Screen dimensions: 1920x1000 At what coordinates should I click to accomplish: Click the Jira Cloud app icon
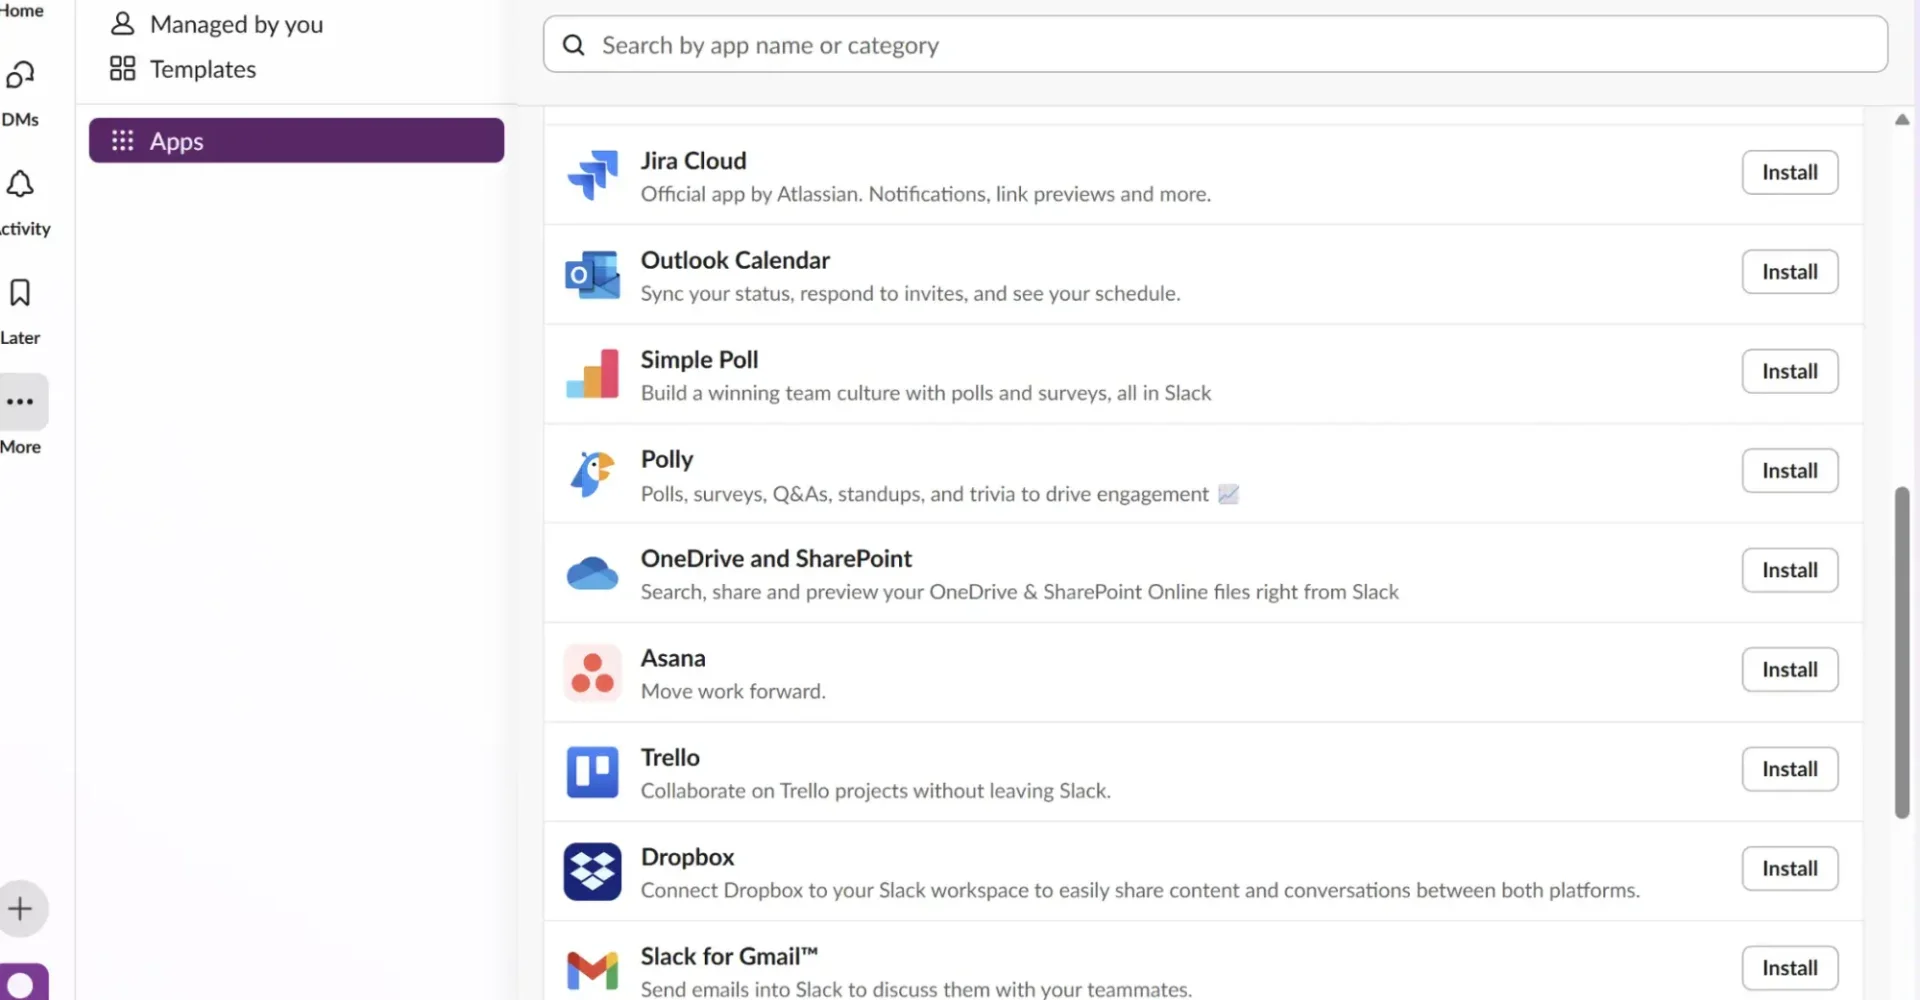(593, 174)
